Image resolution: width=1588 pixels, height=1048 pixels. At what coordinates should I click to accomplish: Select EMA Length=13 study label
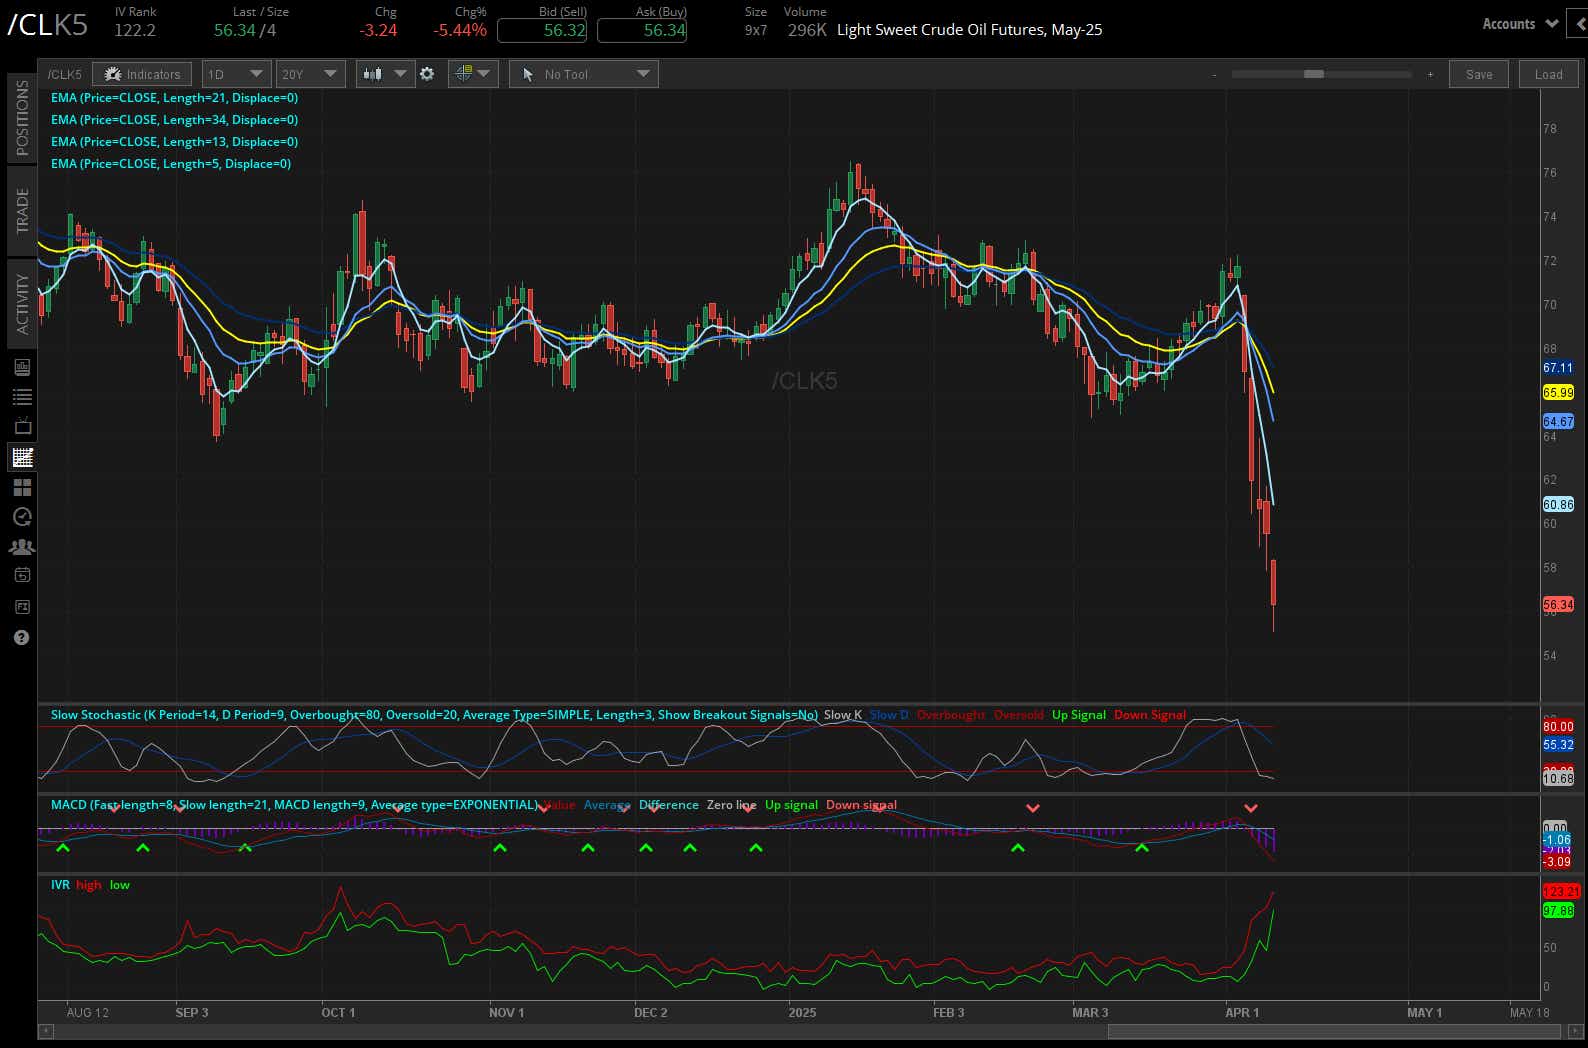tap(174, 142)
